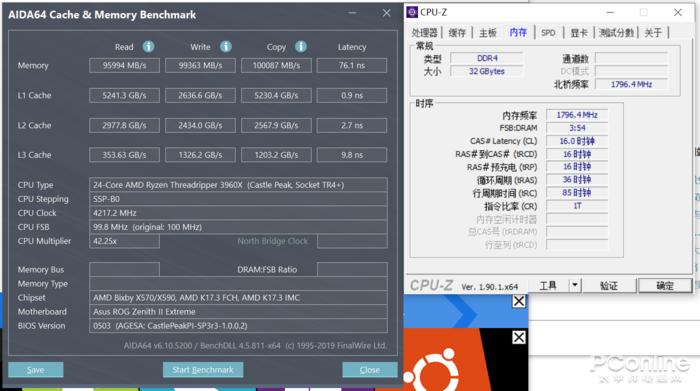Screen dimensions: 700x391
Task: Click the Memory Read value 95994 MB/s
Action: pos(125,65)
